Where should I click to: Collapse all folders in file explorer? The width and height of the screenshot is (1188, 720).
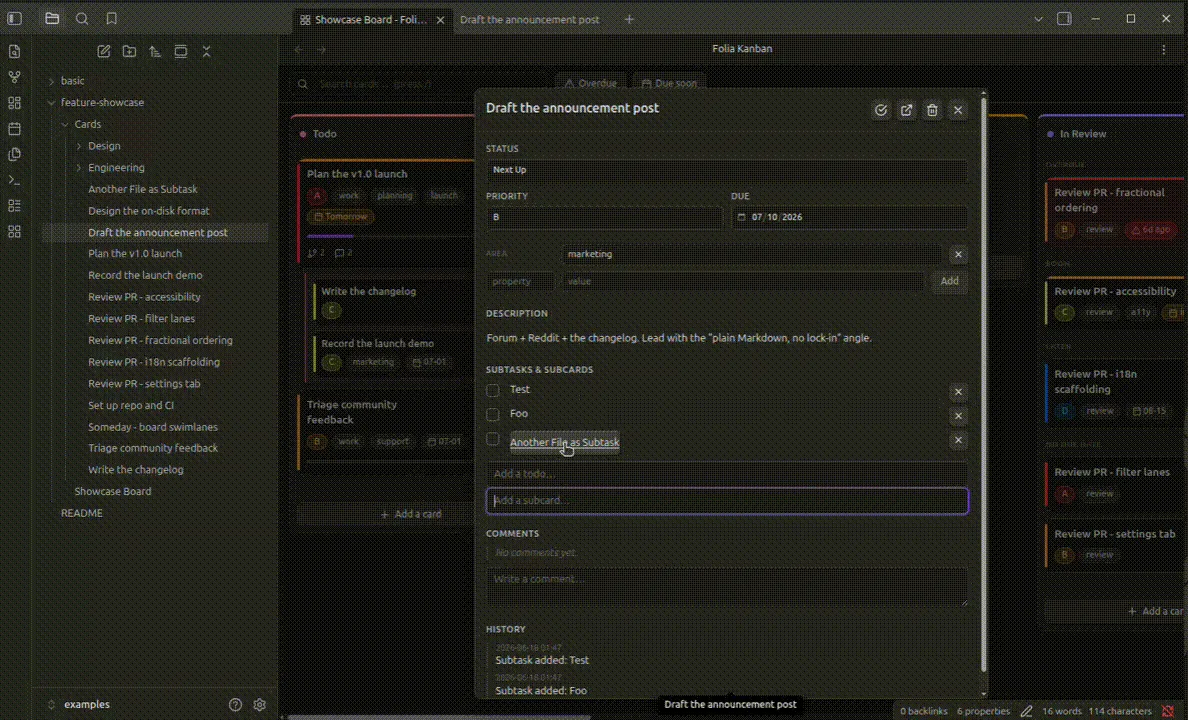click(206, 52)
